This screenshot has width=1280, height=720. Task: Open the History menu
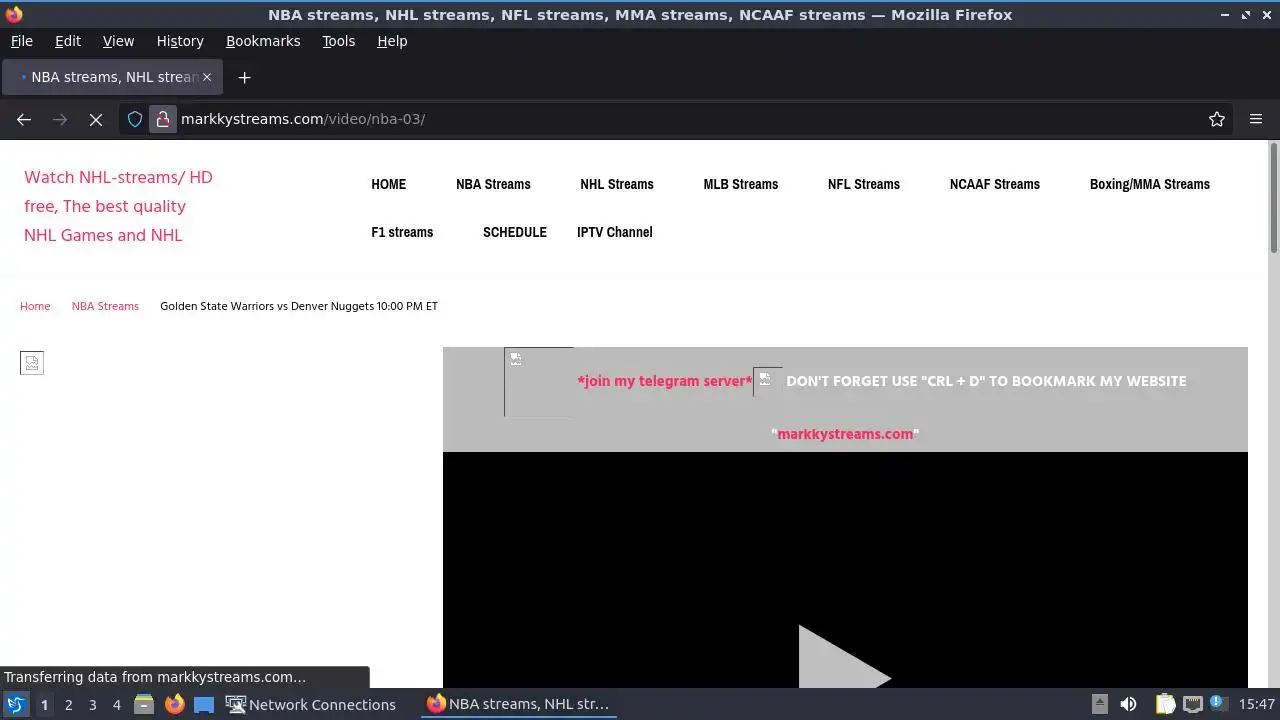[180, 41]
